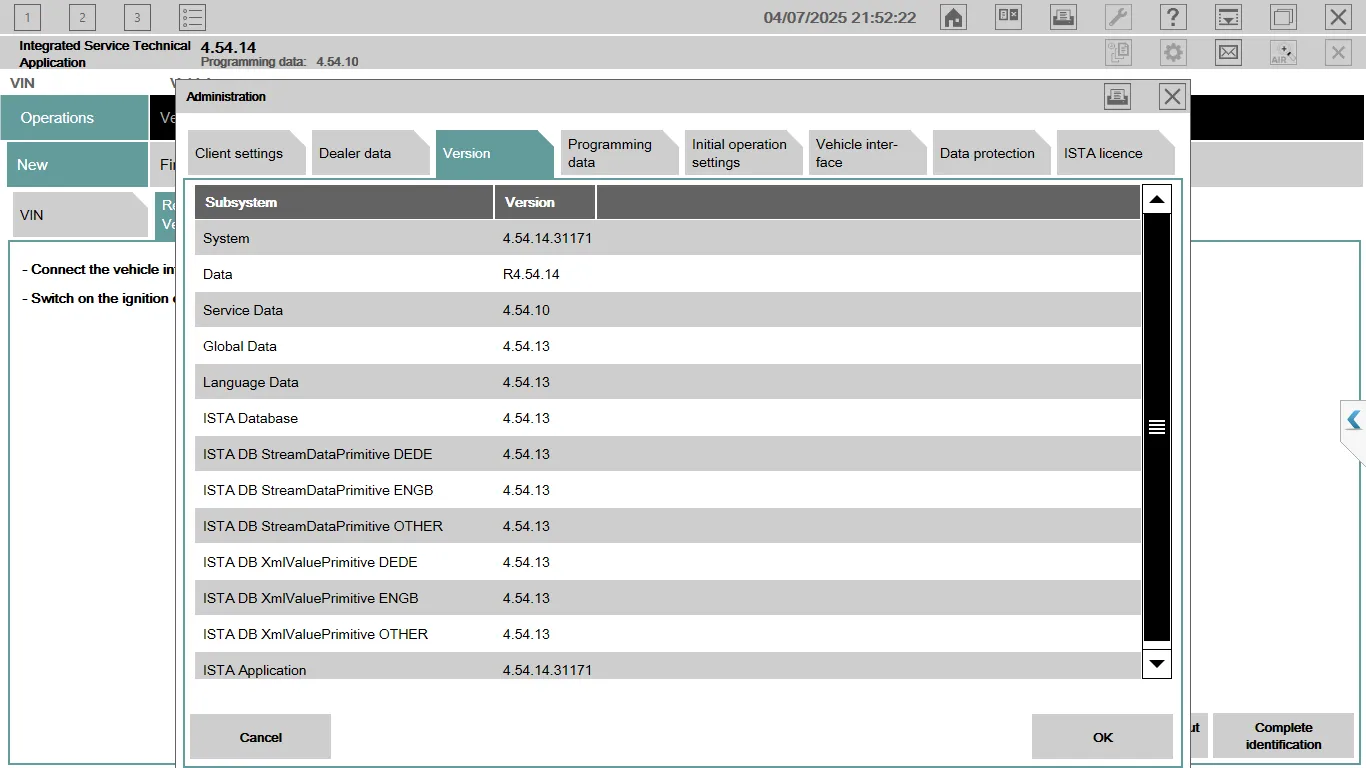Select the VIN tab
1366x768 pixels.
coord(80,215)
